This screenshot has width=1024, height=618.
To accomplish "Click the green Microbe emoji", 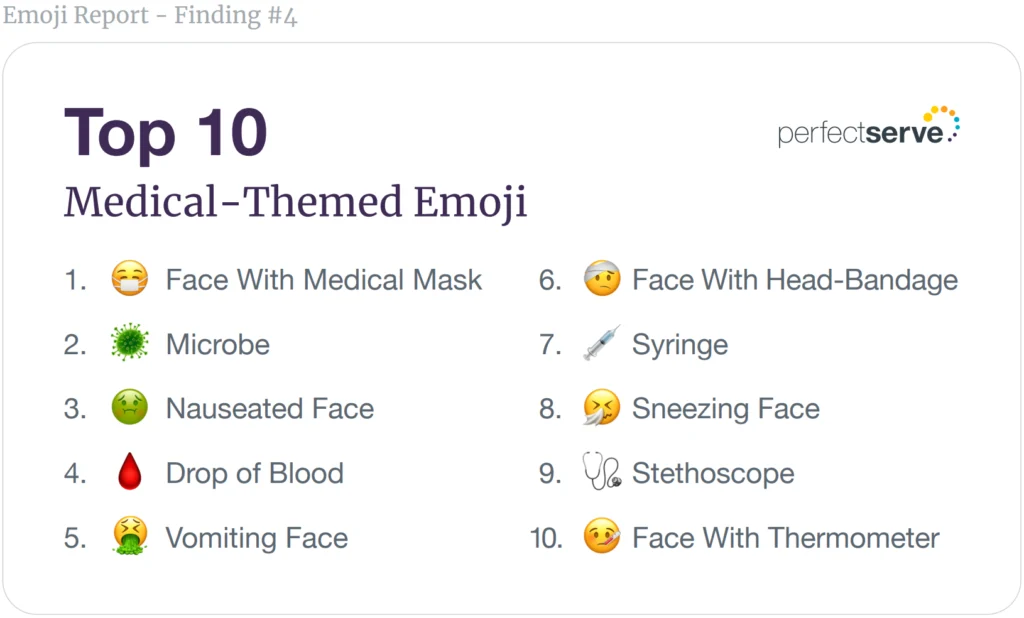I will [x=130, y=345].
